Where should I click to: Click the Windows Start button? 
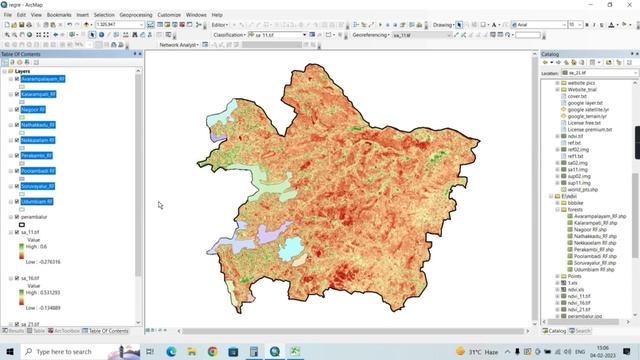(x=10, y=351)
